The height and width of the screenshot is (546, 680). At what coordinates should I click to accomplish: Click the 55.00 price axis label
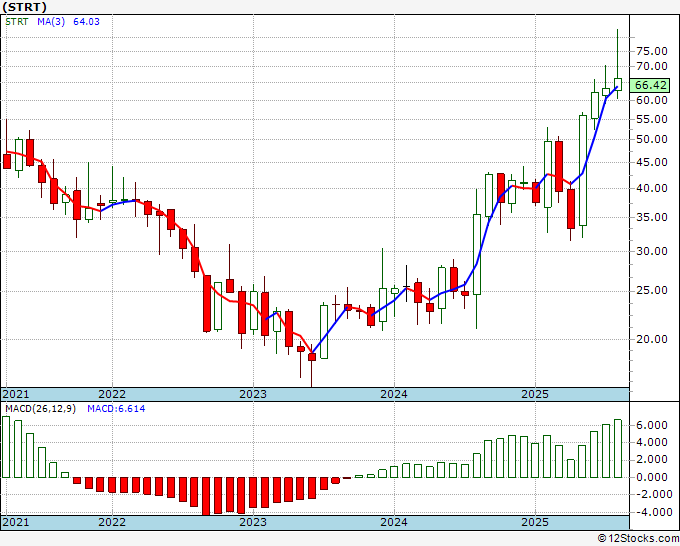point(651,119)
